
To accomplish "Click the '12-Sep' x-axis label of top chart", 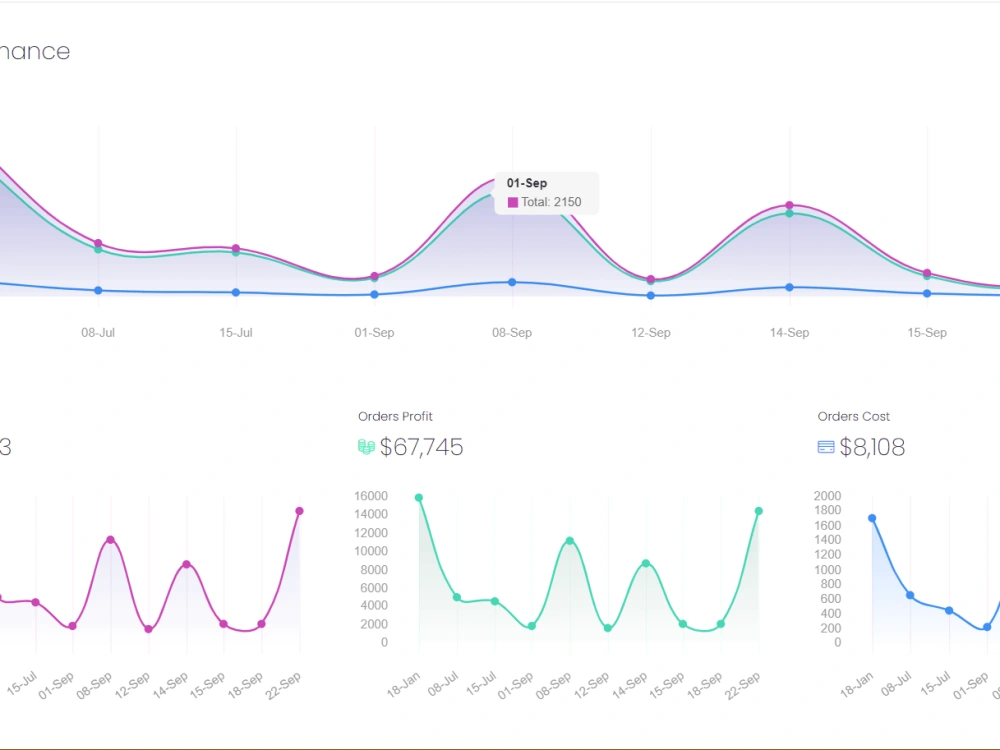I will click(651, 332).
